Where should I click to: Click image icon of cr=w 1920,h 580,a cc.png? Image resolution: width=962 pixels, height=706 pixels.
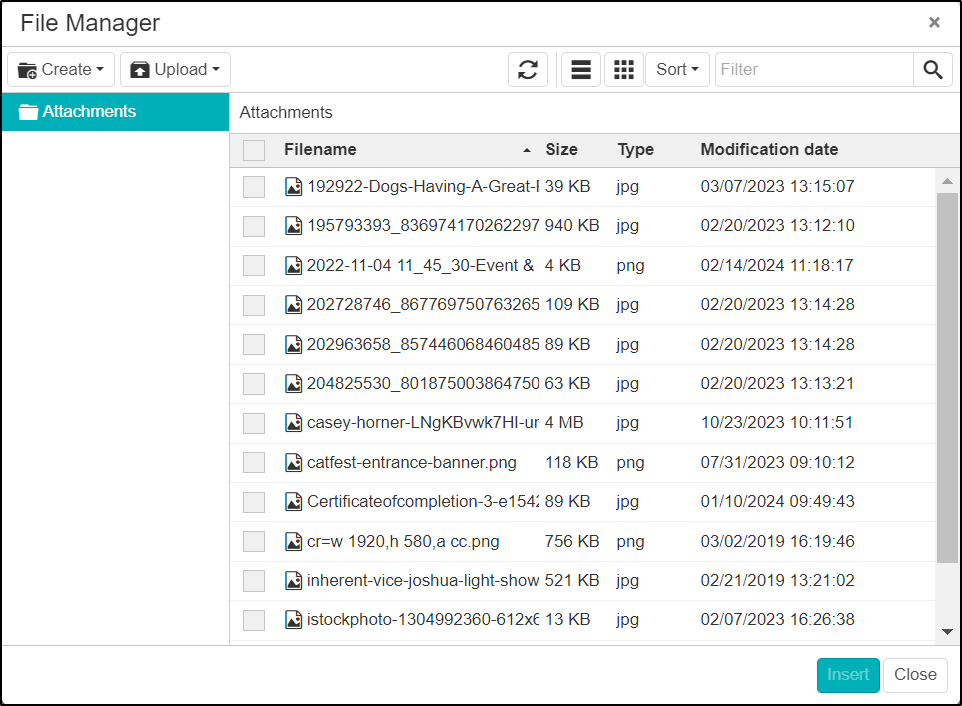tap(293, 542)
